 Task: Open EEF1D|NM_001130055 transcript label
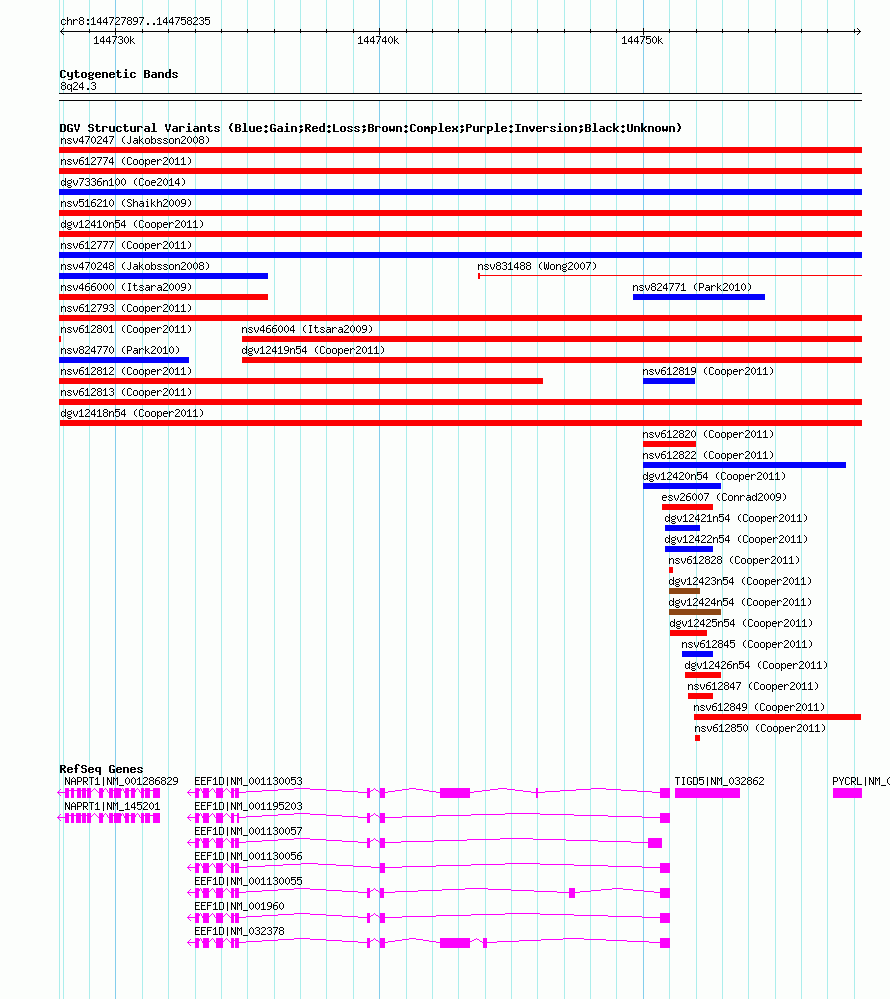(248, 881)
